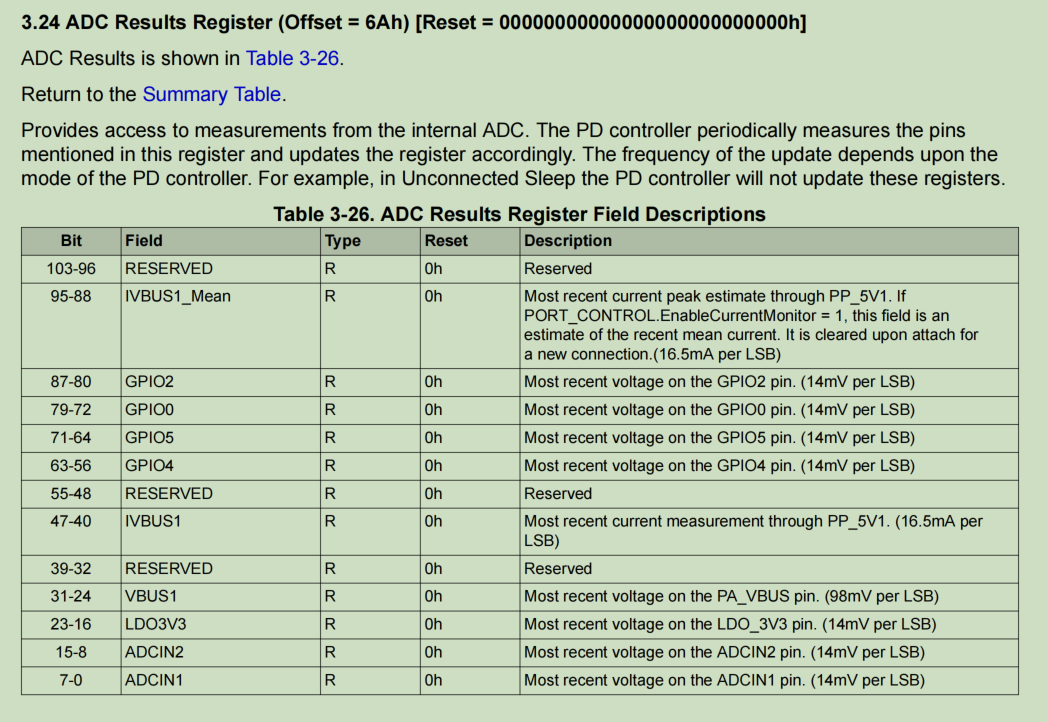Viewport: 1048px width, 722px height.
Task: Select the Bit column header
Action: point(71,241)
